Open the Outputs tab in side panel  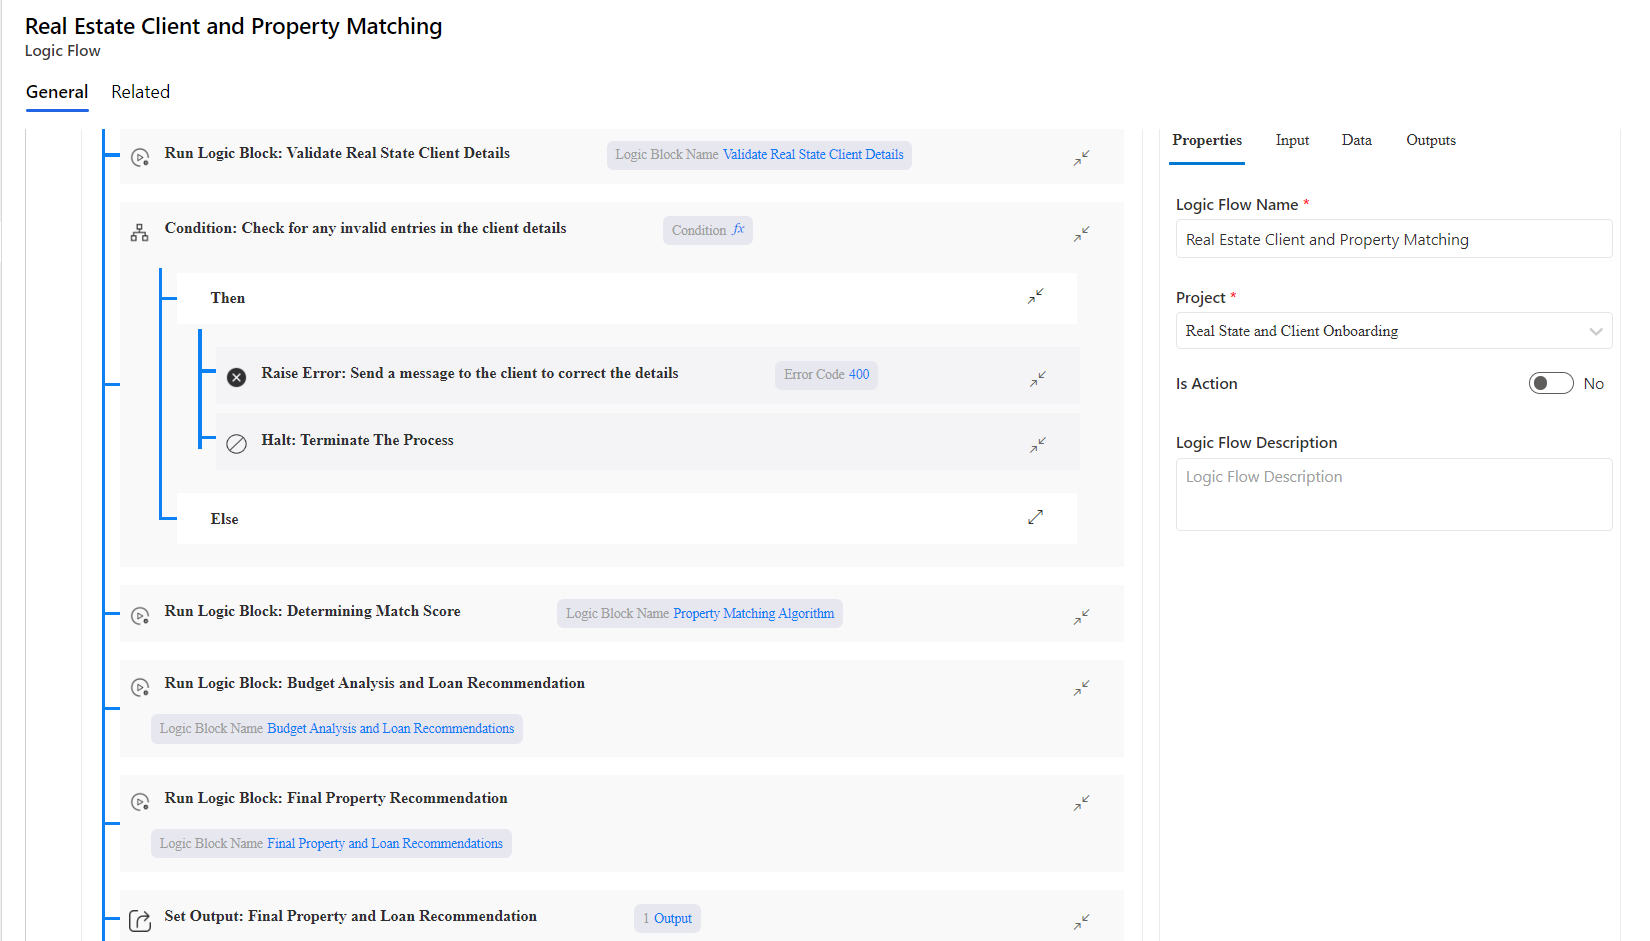point(1430,140)
